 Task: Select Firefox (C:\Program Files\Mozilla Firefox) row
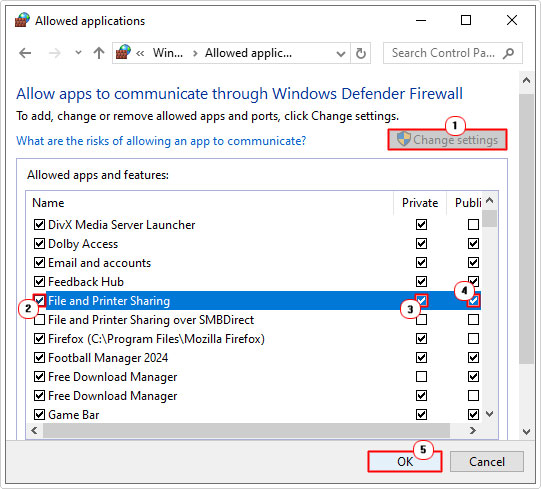[x=156, y=339]
